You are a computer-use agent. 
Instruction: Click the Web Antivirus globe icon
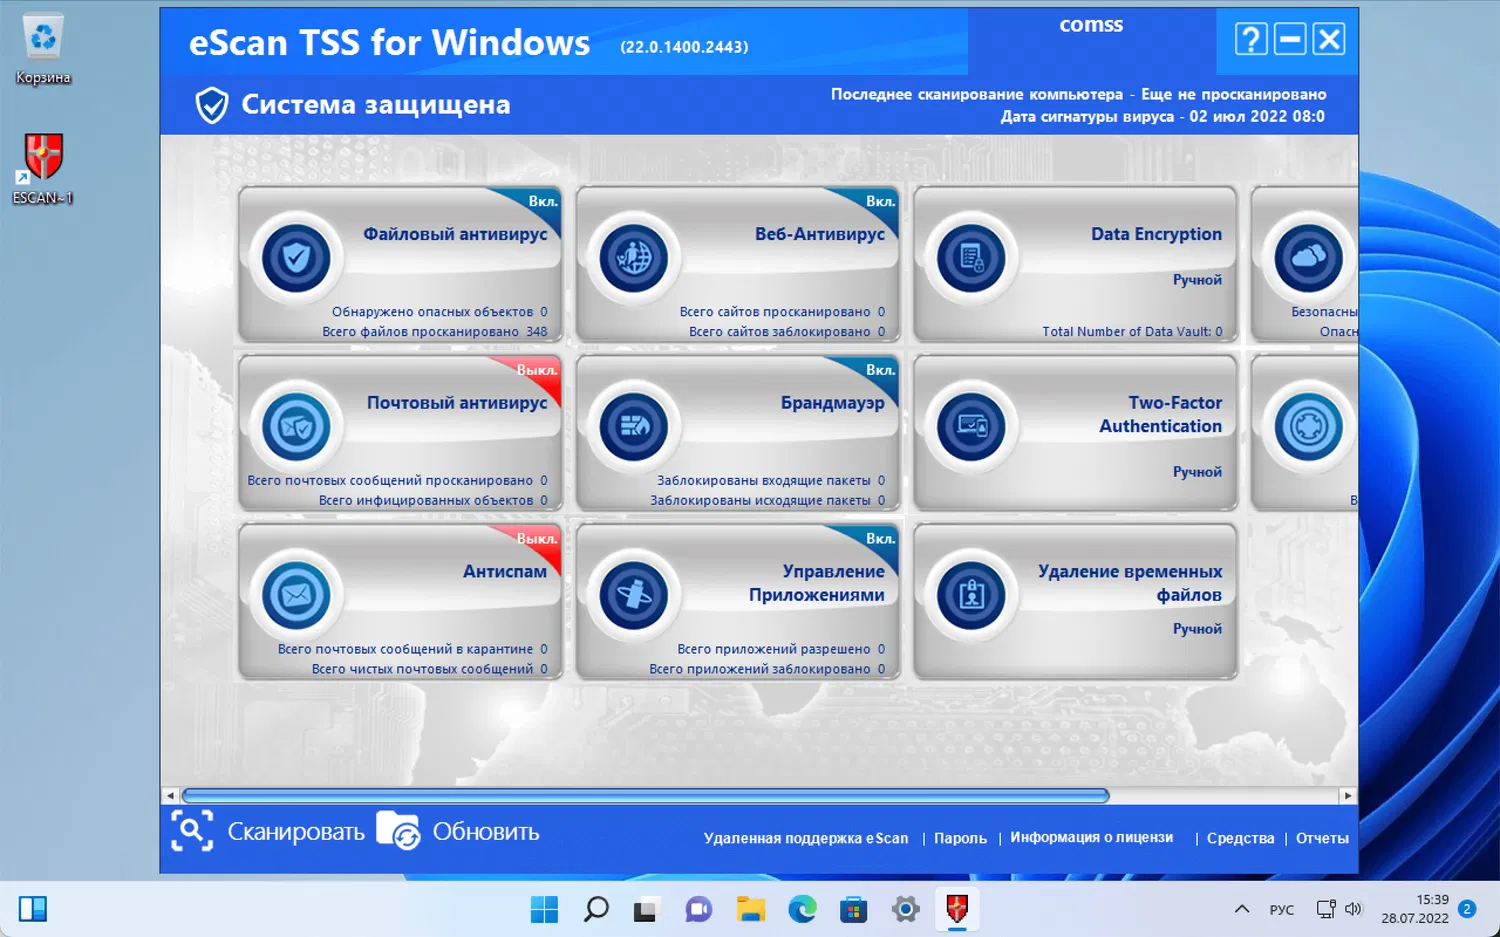pyautogui.click(x=633, y=258)
